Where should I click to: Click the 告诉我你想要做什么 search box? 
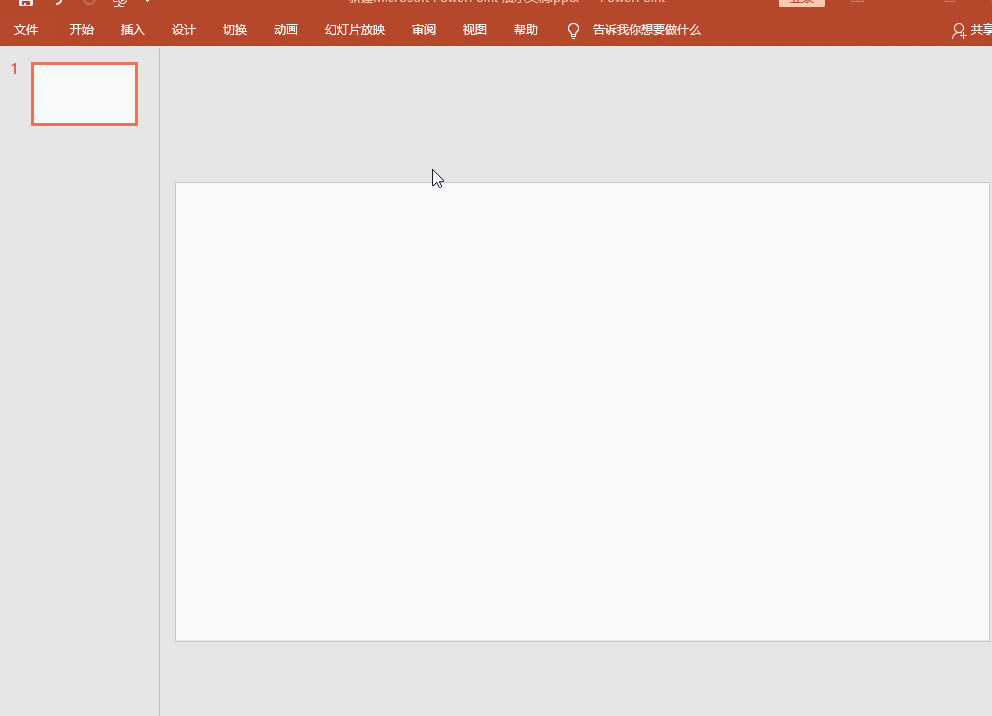pyautogui.click(x=646, y=30)
